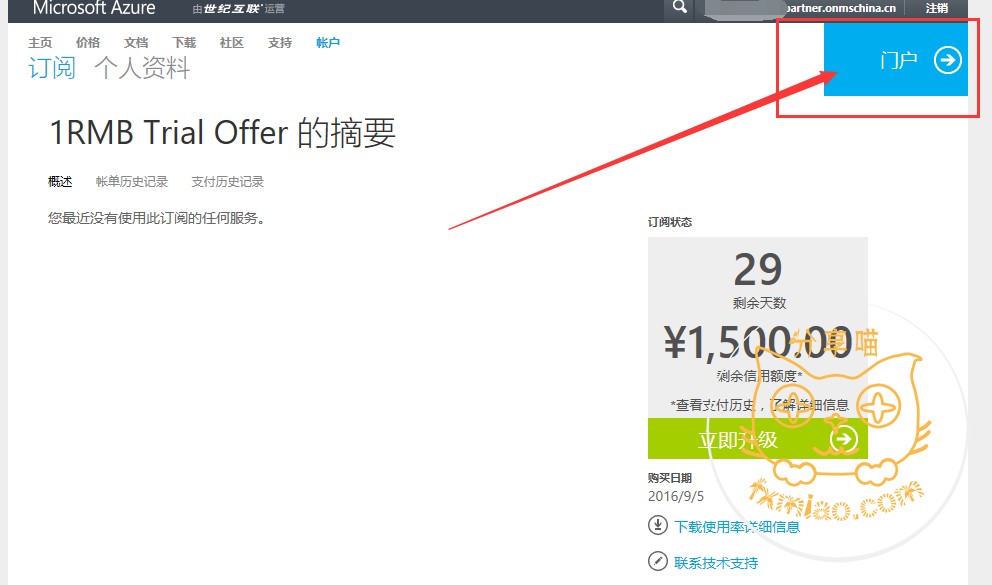
Task: Switch to the 个人资料 section
Action: (x=142, y=68)
